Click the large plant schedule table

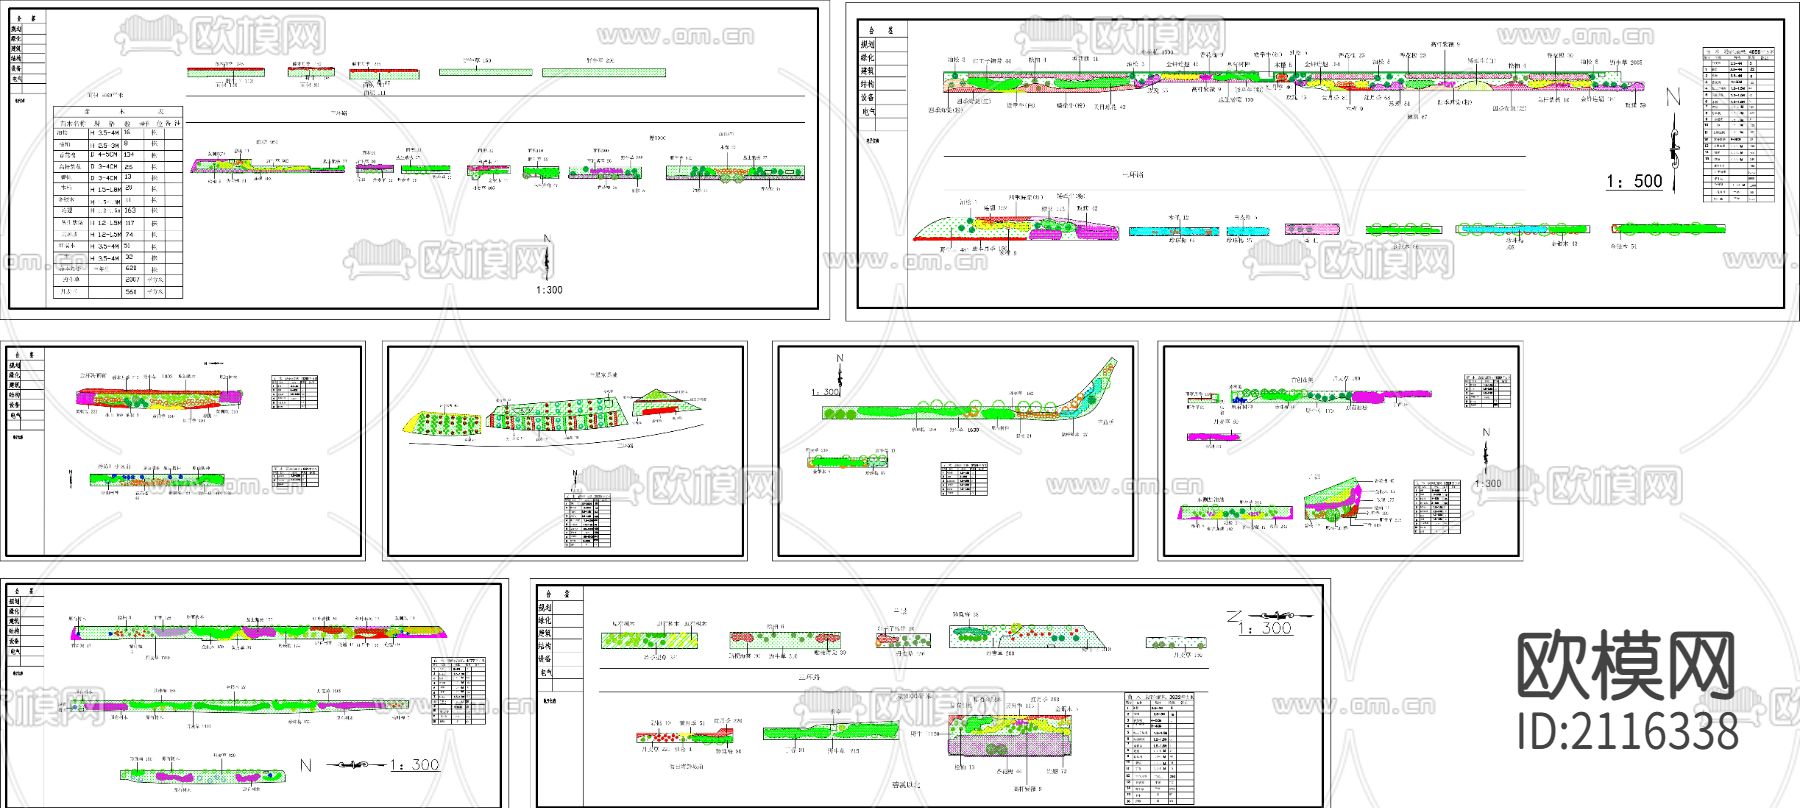(x=118, y=202)
